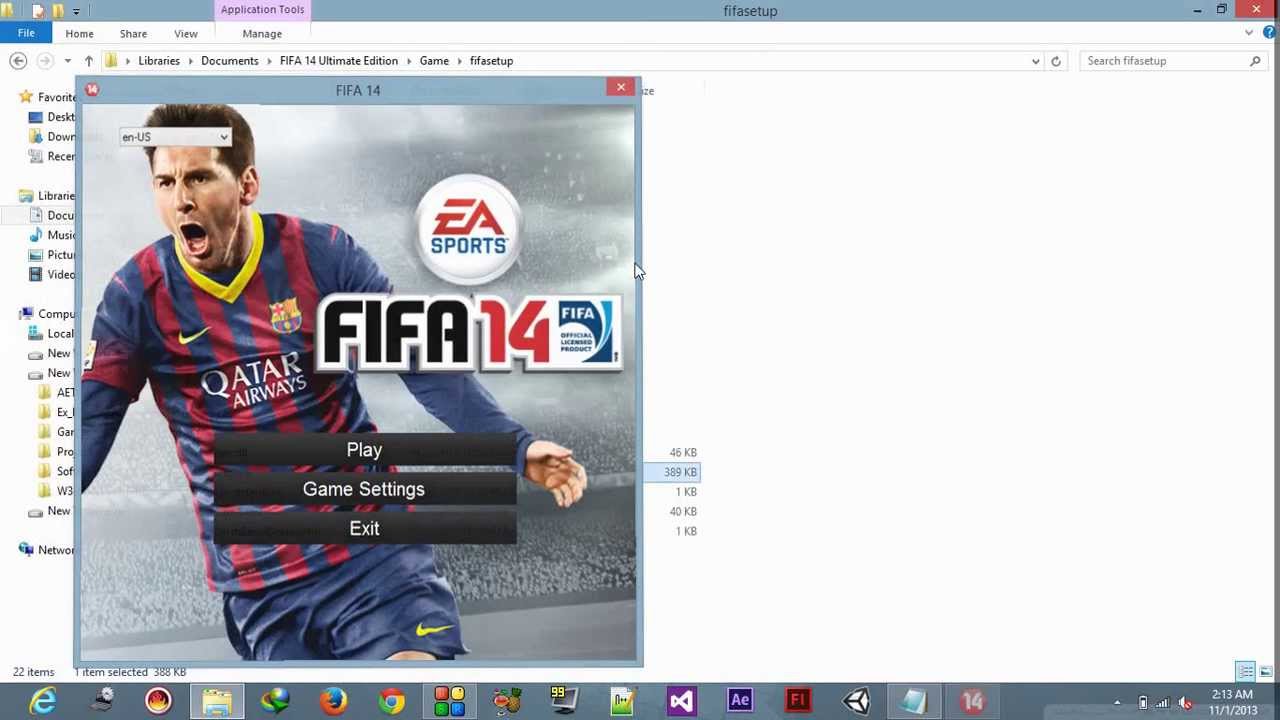Click Exit in the FIFA 14 launcher
This screenshot has height=720, width=1280.
[365, 528]
